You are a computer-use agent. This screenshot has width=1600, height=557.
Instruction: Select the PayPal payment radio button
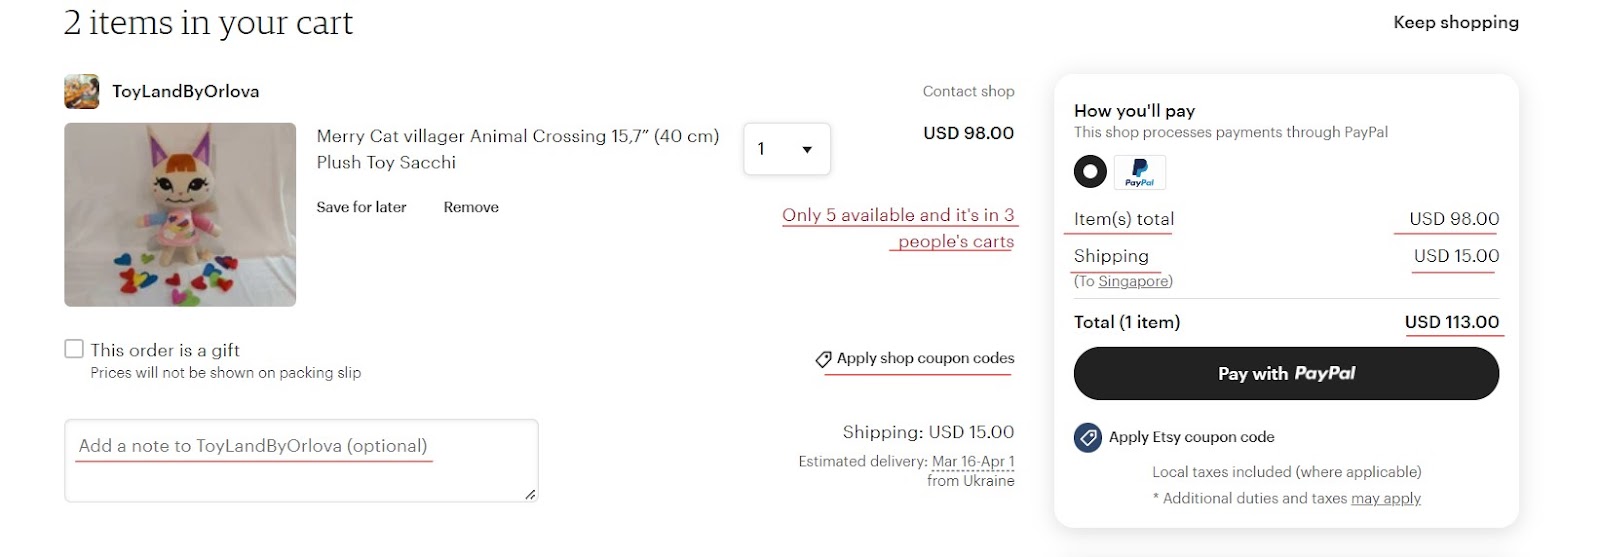[1090, 172]
